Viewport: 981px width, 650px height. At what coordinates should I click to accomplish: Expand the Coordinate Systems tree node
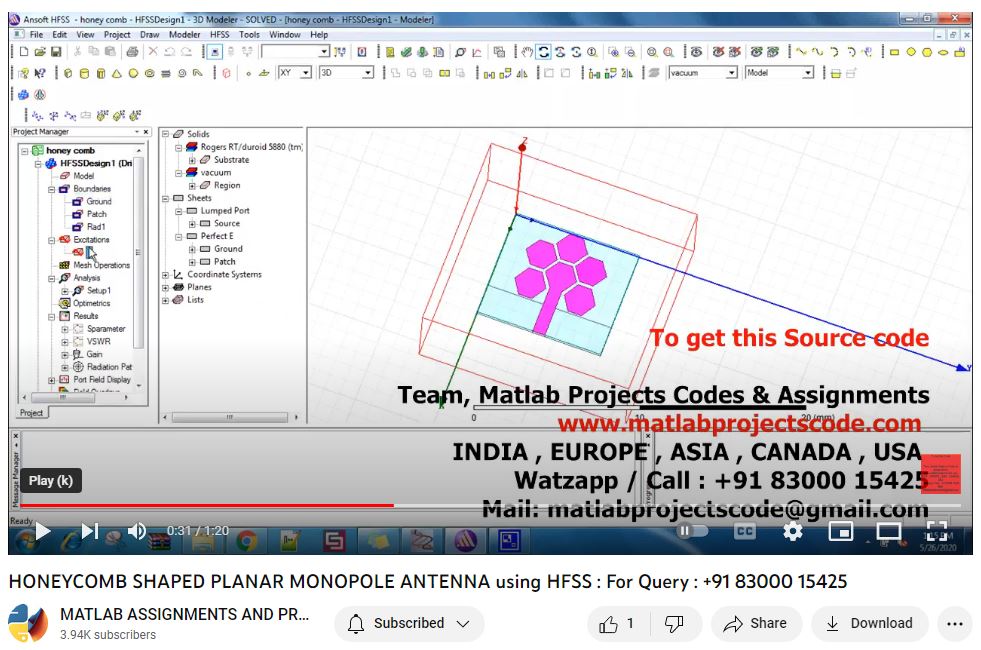coord(166,275)
